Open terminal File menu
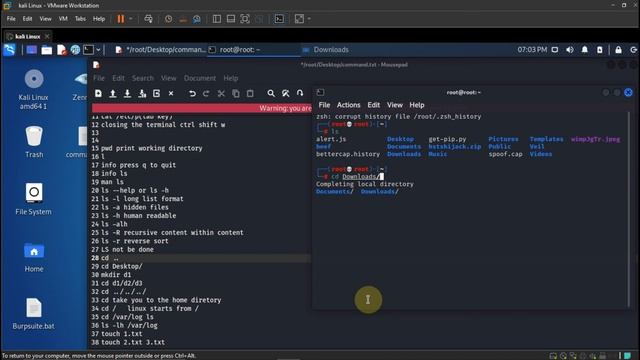Viewport: 640px width, 360px height. (324, 105)
